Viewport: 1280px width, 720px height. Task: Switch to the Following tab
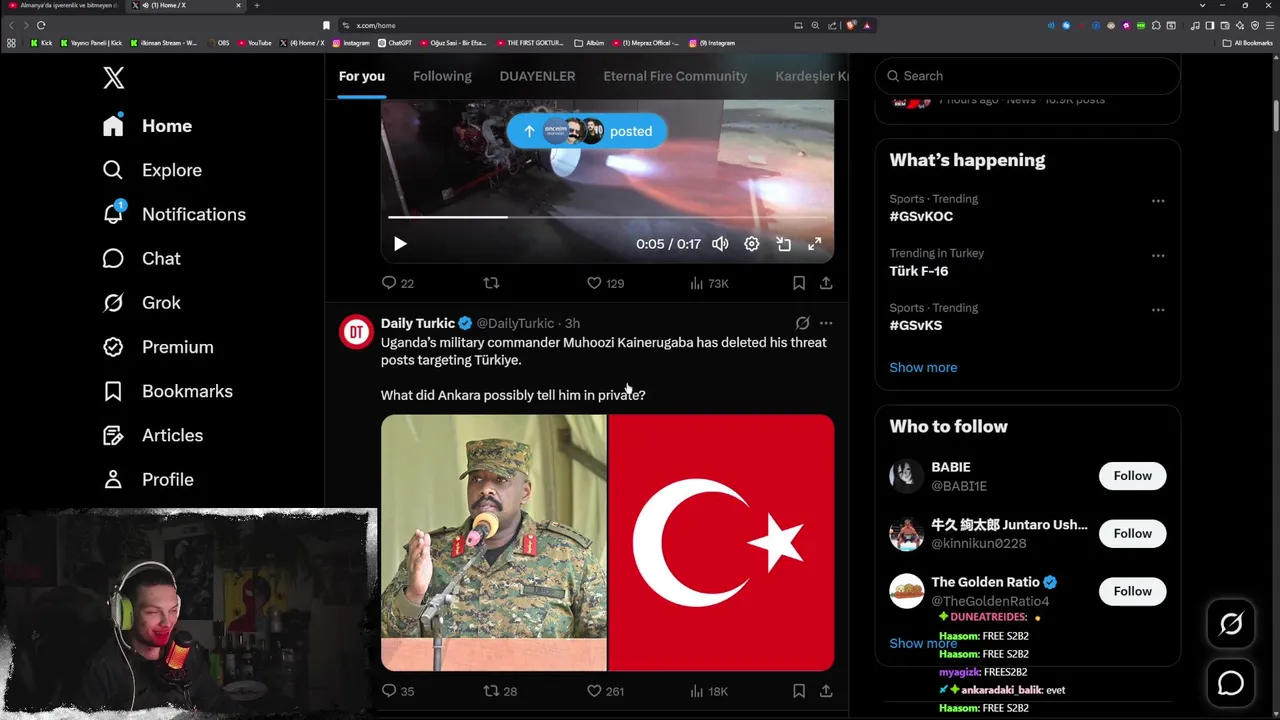point(442,76)
